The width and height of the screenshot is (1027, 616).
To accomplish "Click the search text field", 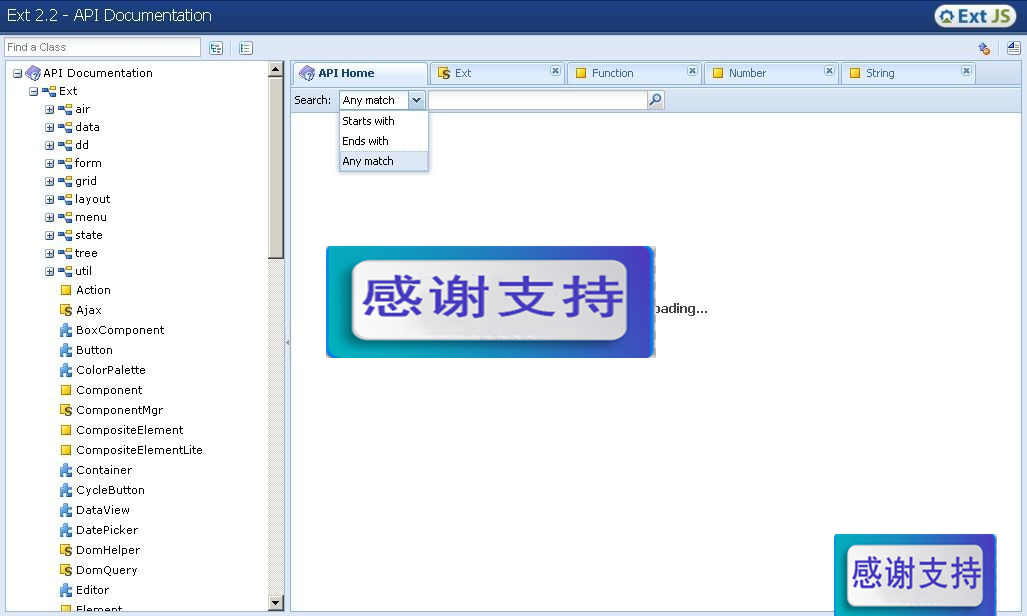I will (x=537, y=100).
